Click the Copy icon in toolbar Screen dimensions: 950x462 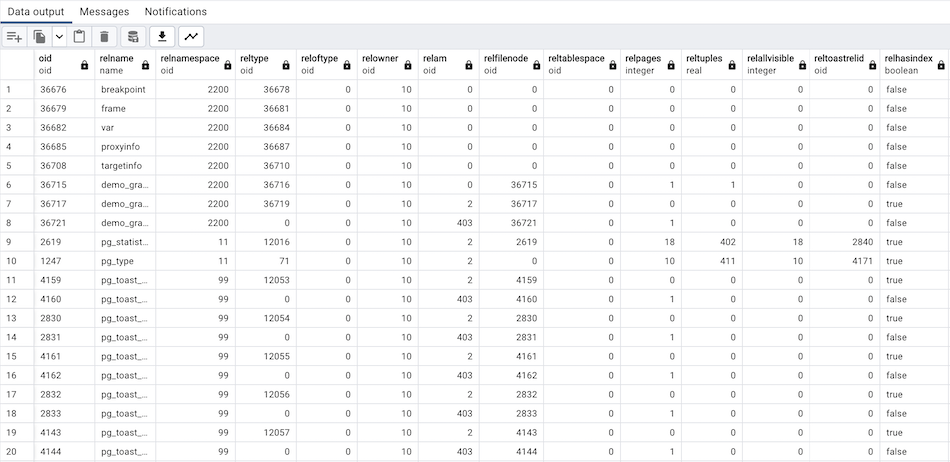coord(40,37)
